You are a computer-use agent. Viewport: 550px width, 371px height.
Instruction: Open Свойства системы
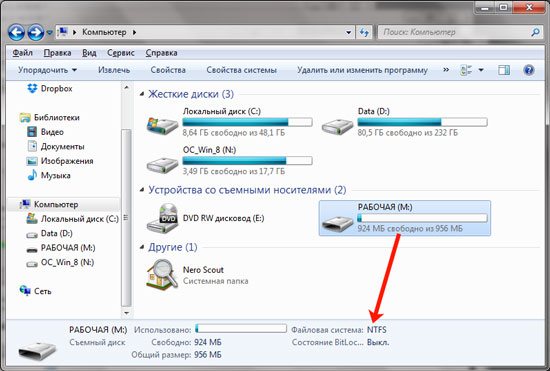[x=241, y=70]
